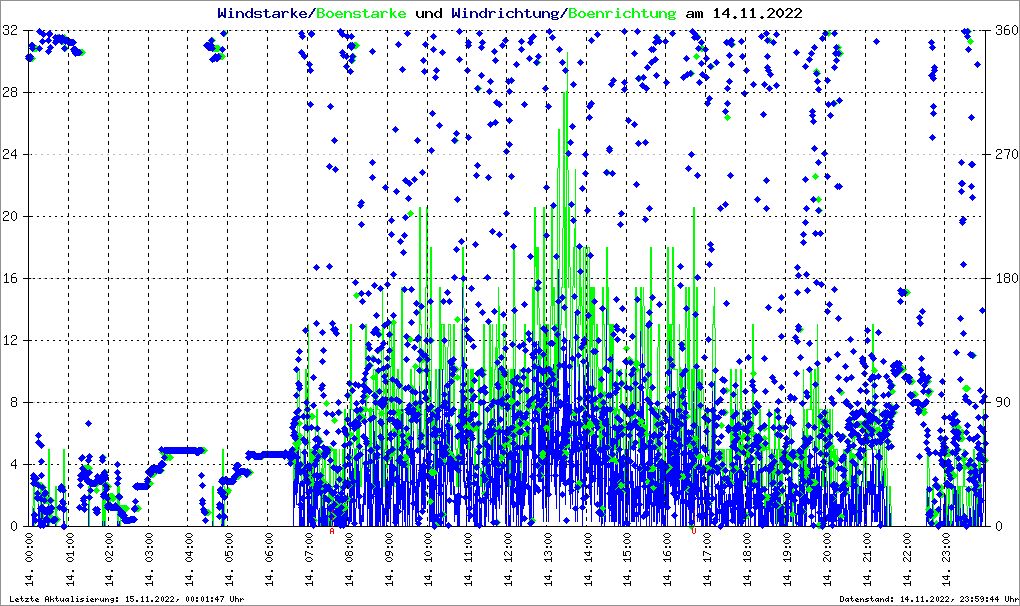This screenshot has width=1020, height=606.
Task: Click the '270' direction scale label
Action: point(1007,155)
